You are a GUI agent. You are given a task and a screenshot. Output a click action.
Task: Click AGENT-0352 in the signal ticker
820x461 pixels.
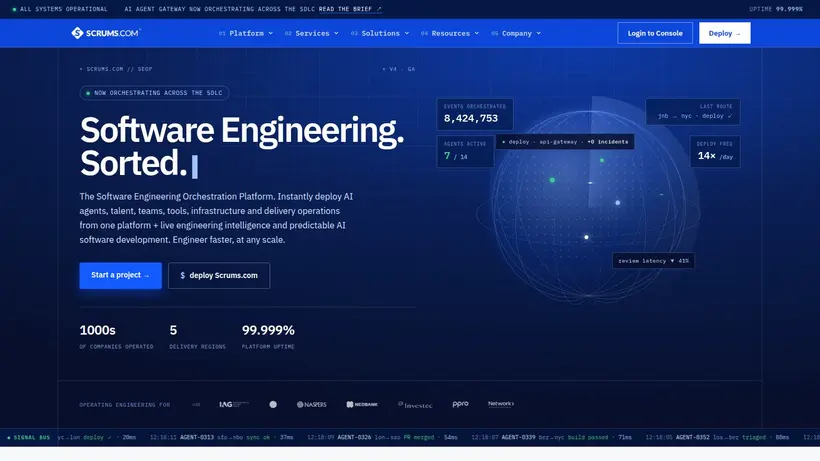[x=692, y=437]
